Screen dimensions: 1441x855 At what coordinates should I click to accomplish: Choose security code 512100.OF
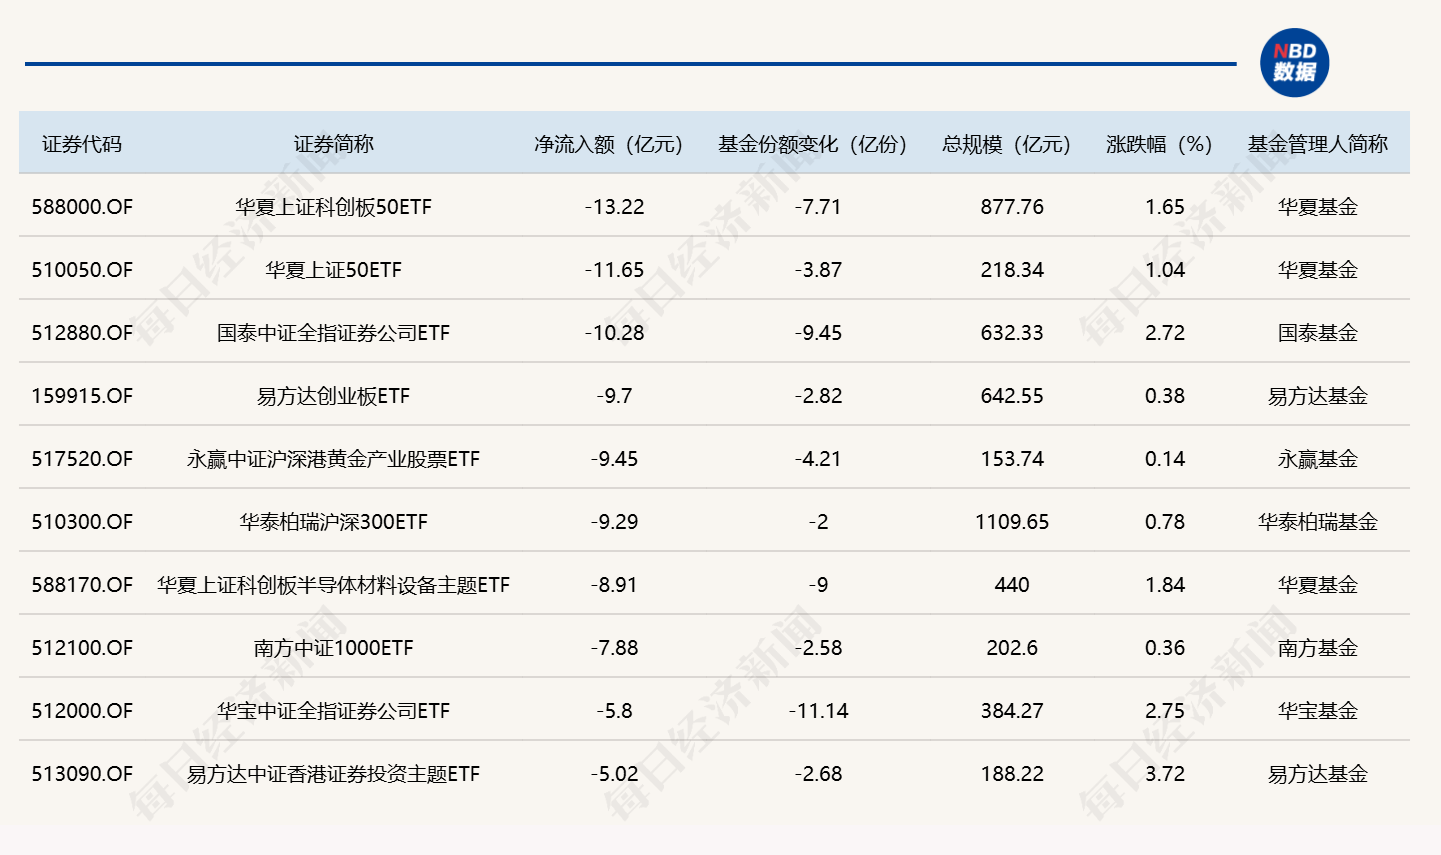pyautogui.click(x=82, y=648)
